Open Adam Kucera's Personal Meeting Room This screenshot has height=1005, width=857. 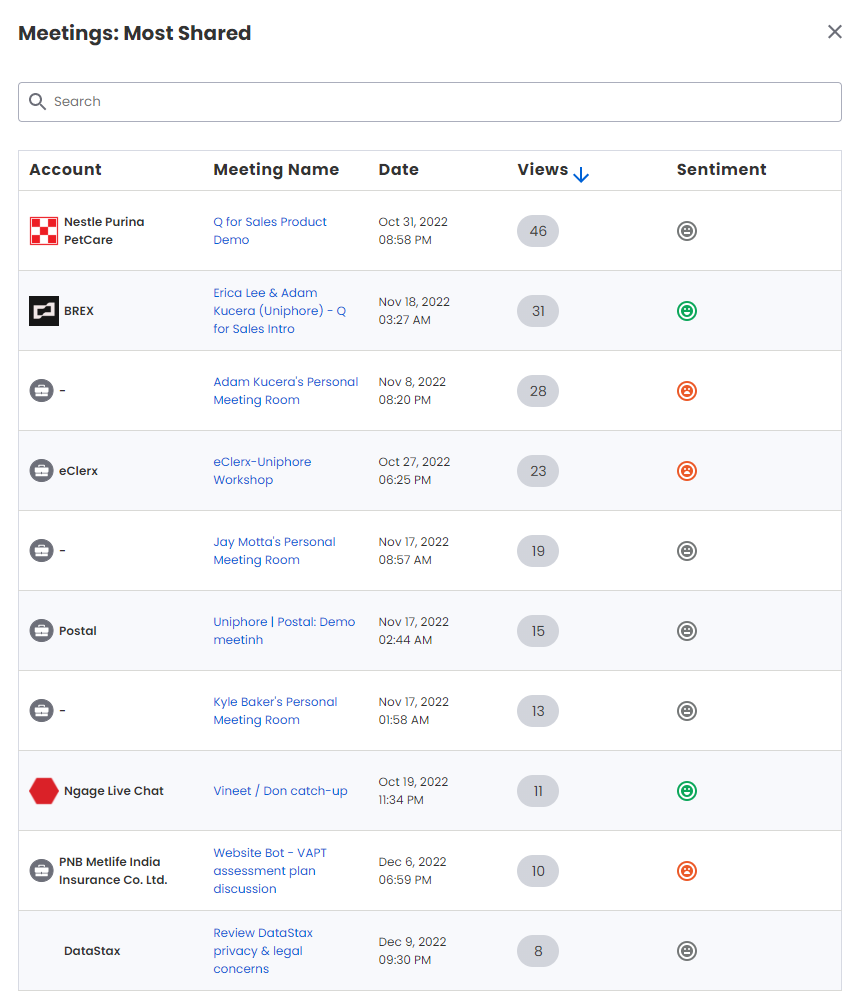click(x=285, y=391)
